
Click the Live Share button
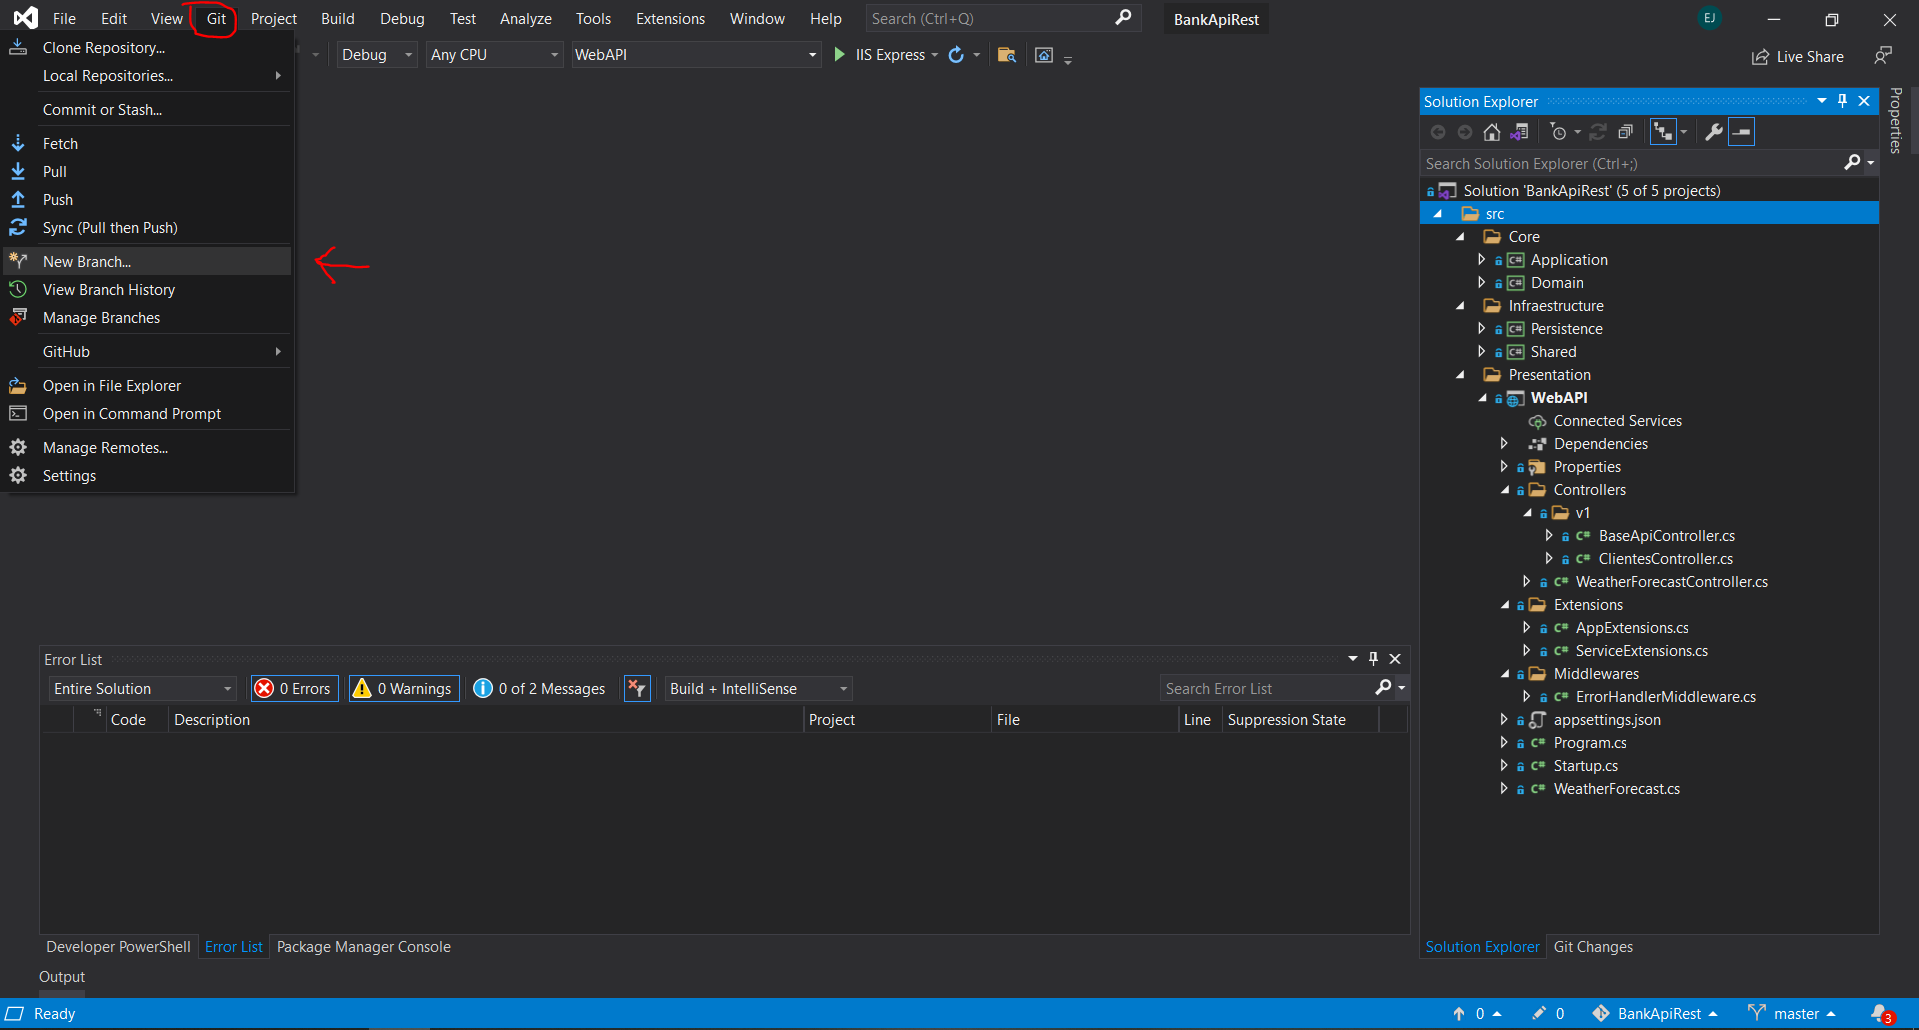tap(1798, 57)
